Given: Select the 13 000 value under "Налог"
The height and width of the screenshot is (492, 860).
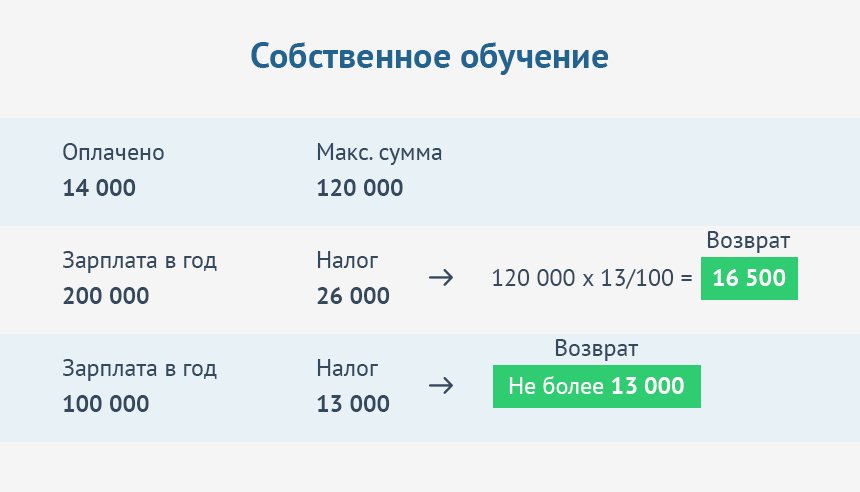Looking at the screenshot, I should [353, 404].
